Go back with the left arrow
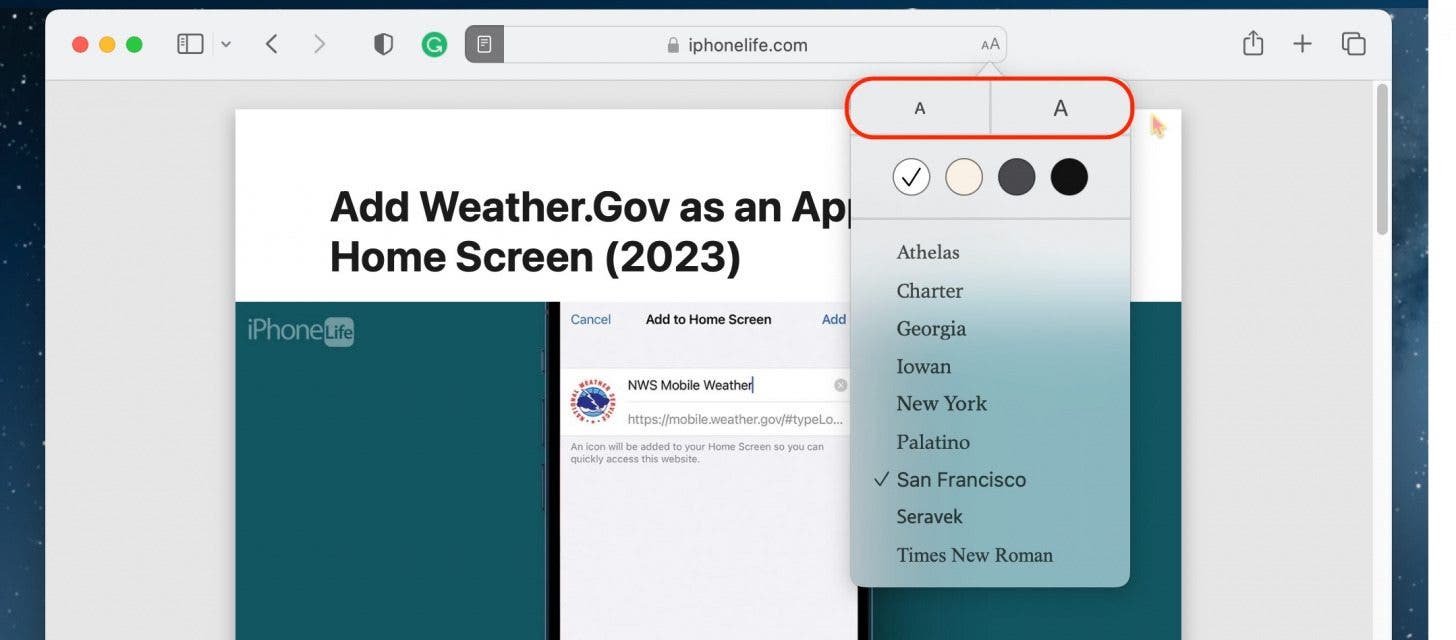Image resolution: width=1456 pixels, height=640 pixels. (x=271, y=44)
